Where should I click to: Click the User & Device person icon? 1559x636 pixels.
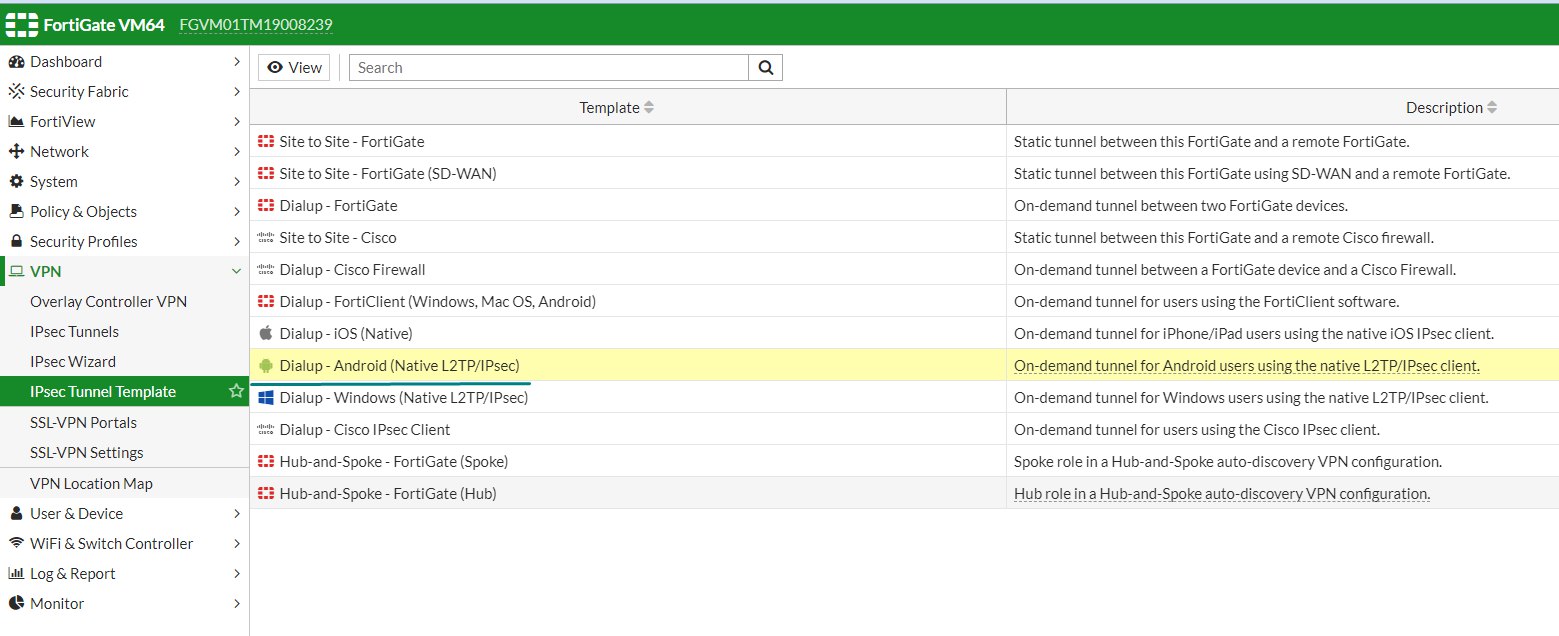pyautogui.click(x=16, y=514)
